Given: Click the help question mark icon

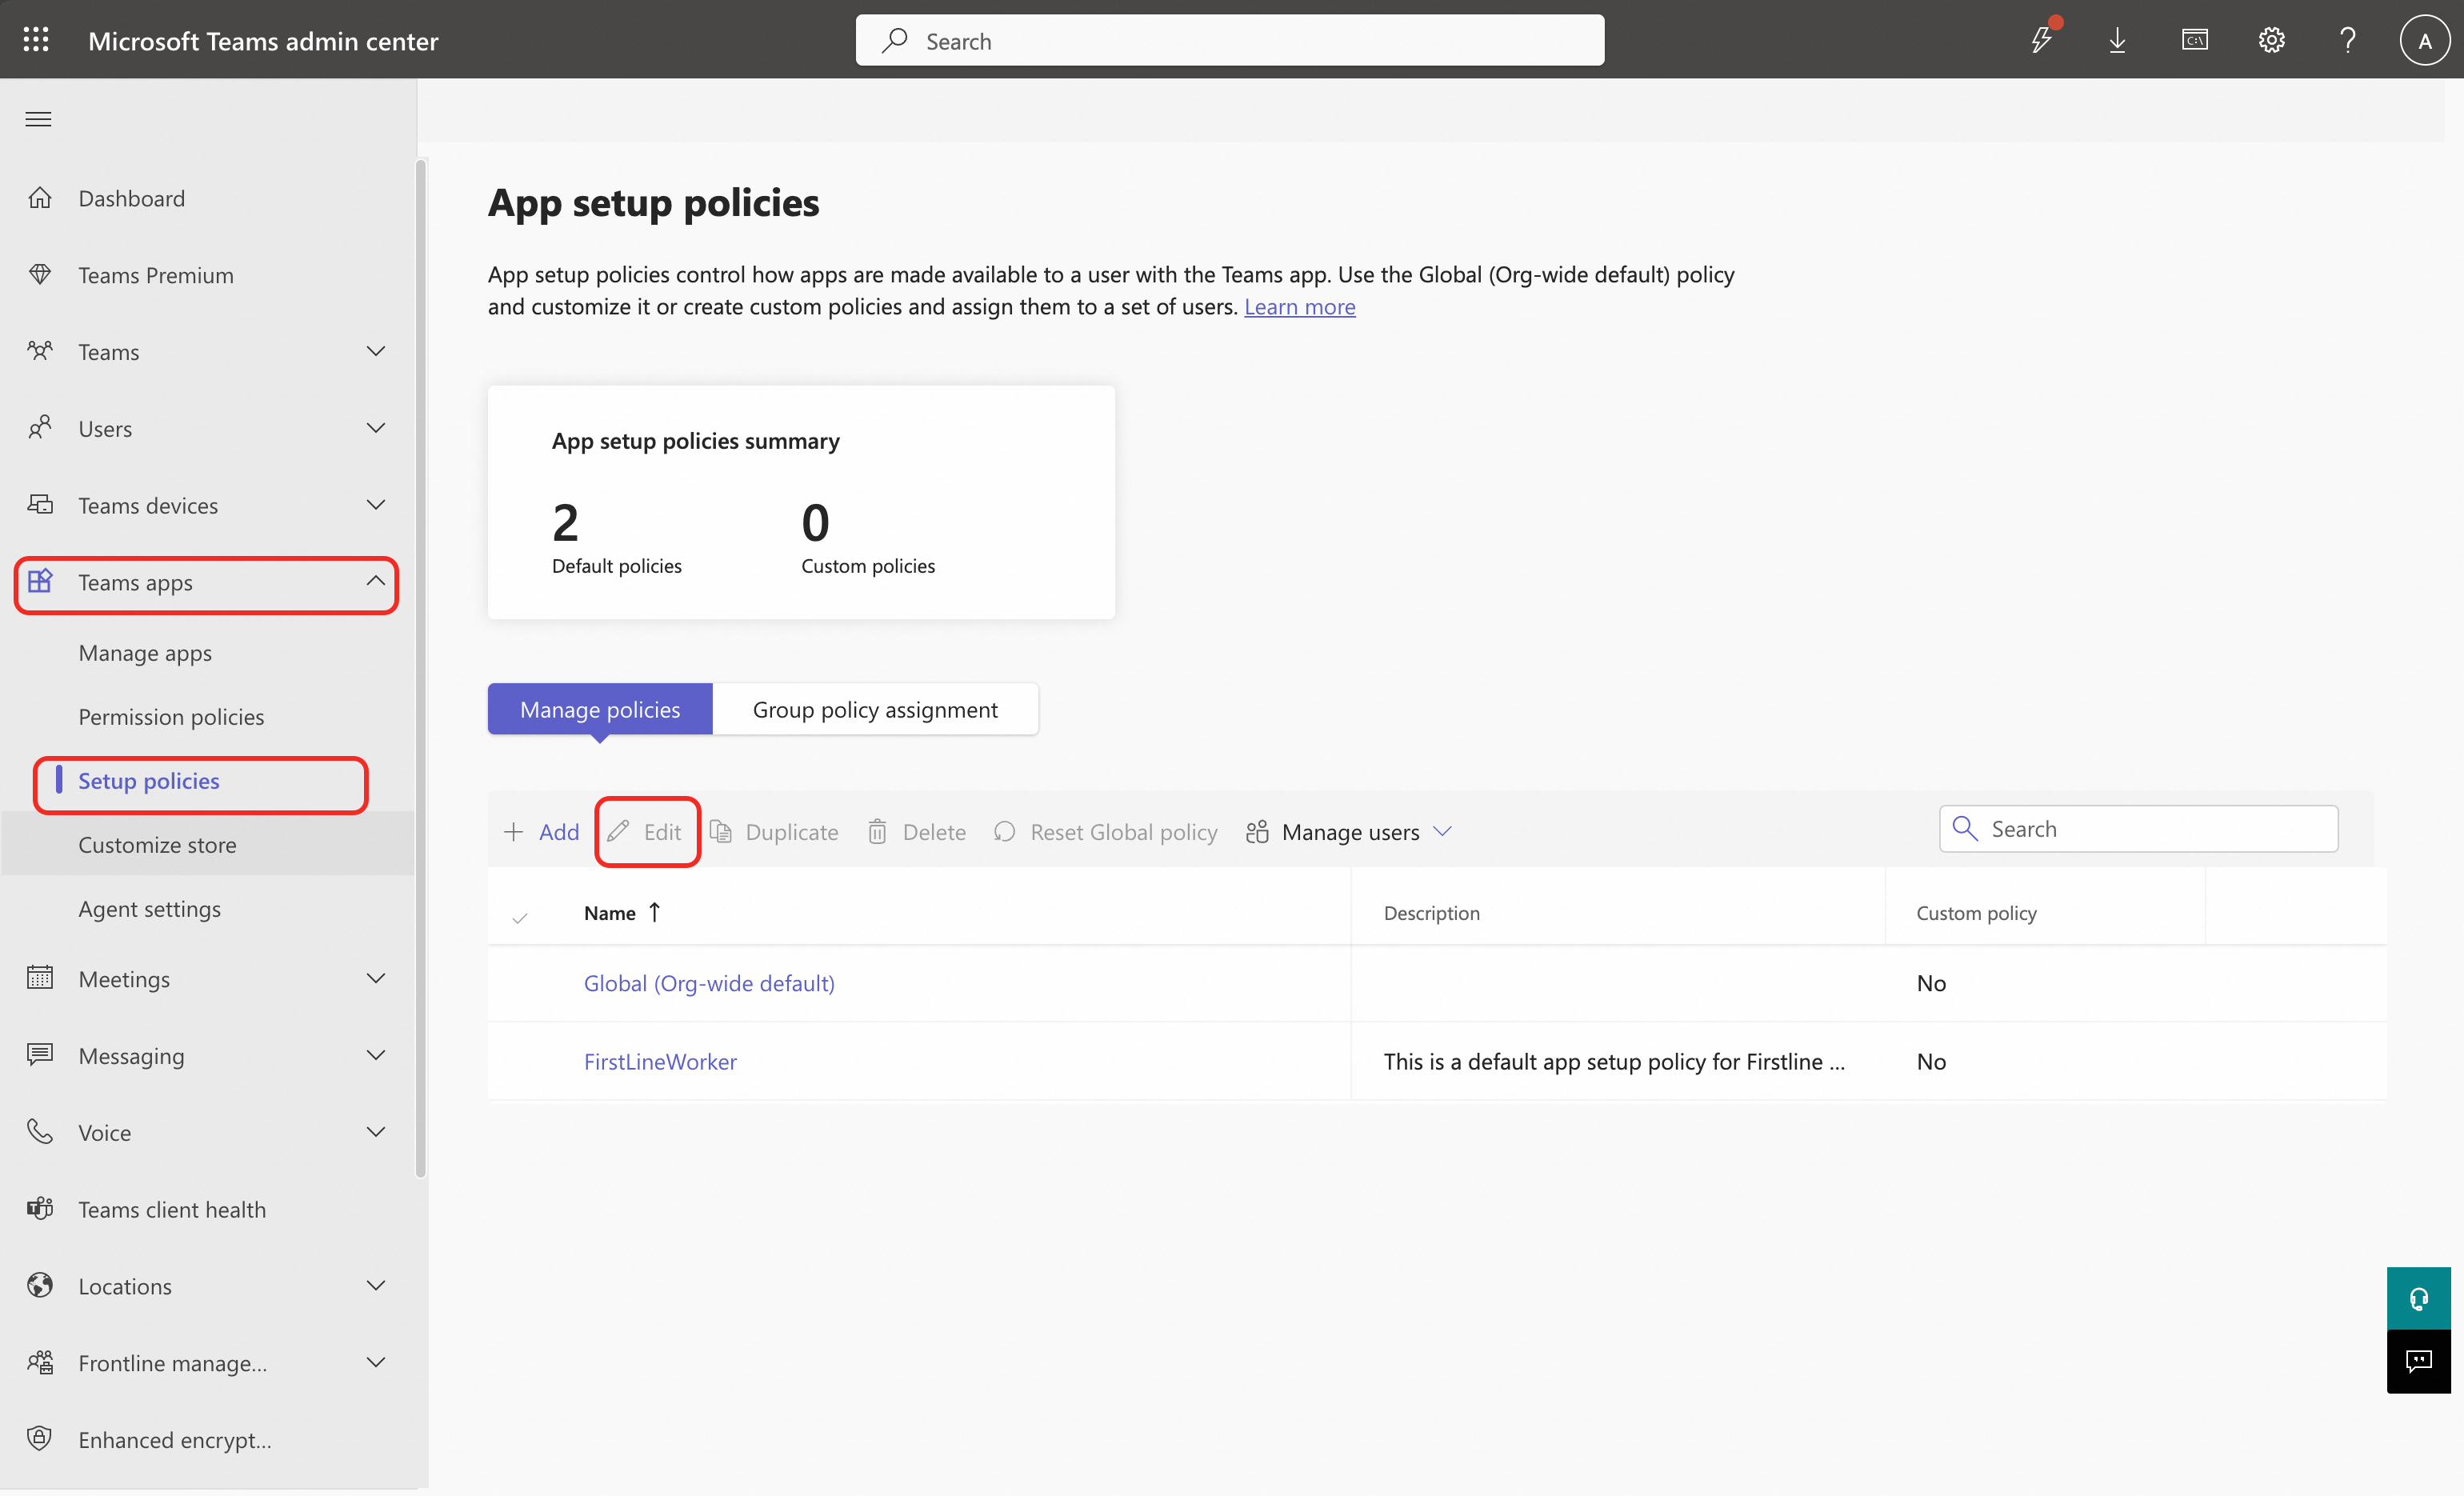Looking at the screenshot, I should pos(2347,40).
